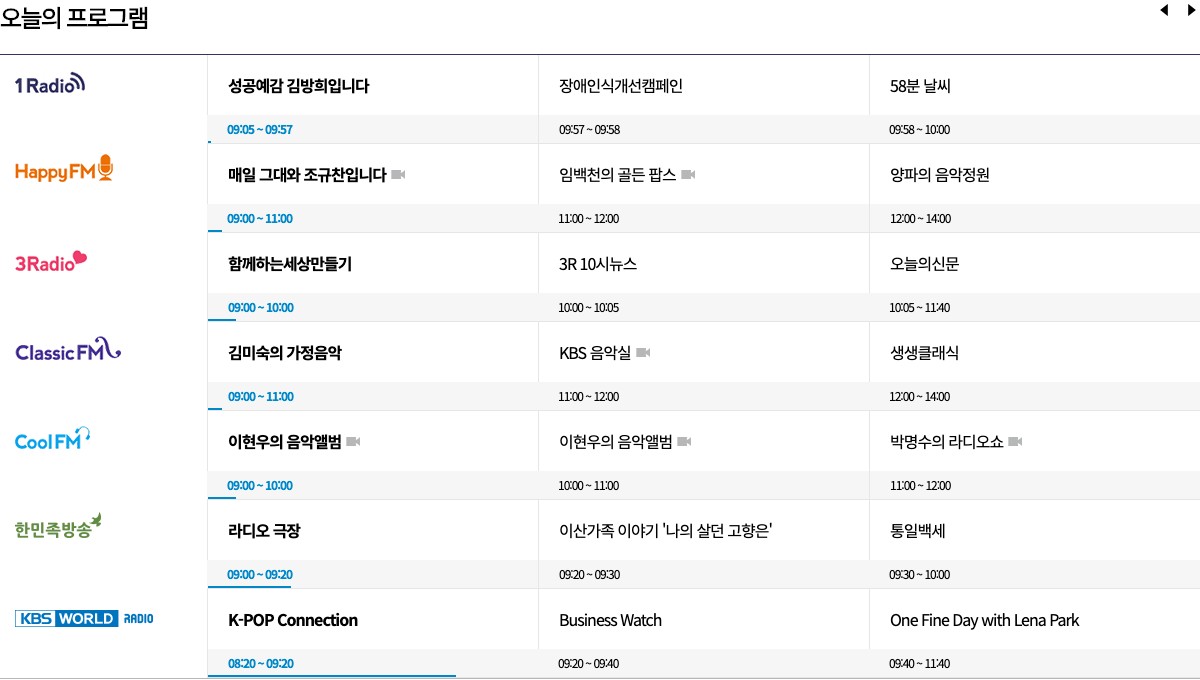Click the 09:00 ~ 09:20 time slot
This screenshot has height=680, width=1200.
pos(260,575)
